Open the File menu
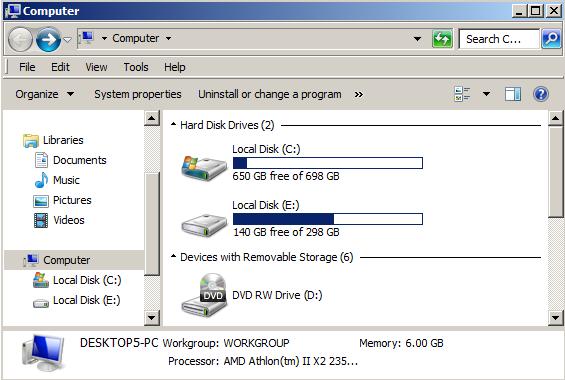 27,67
